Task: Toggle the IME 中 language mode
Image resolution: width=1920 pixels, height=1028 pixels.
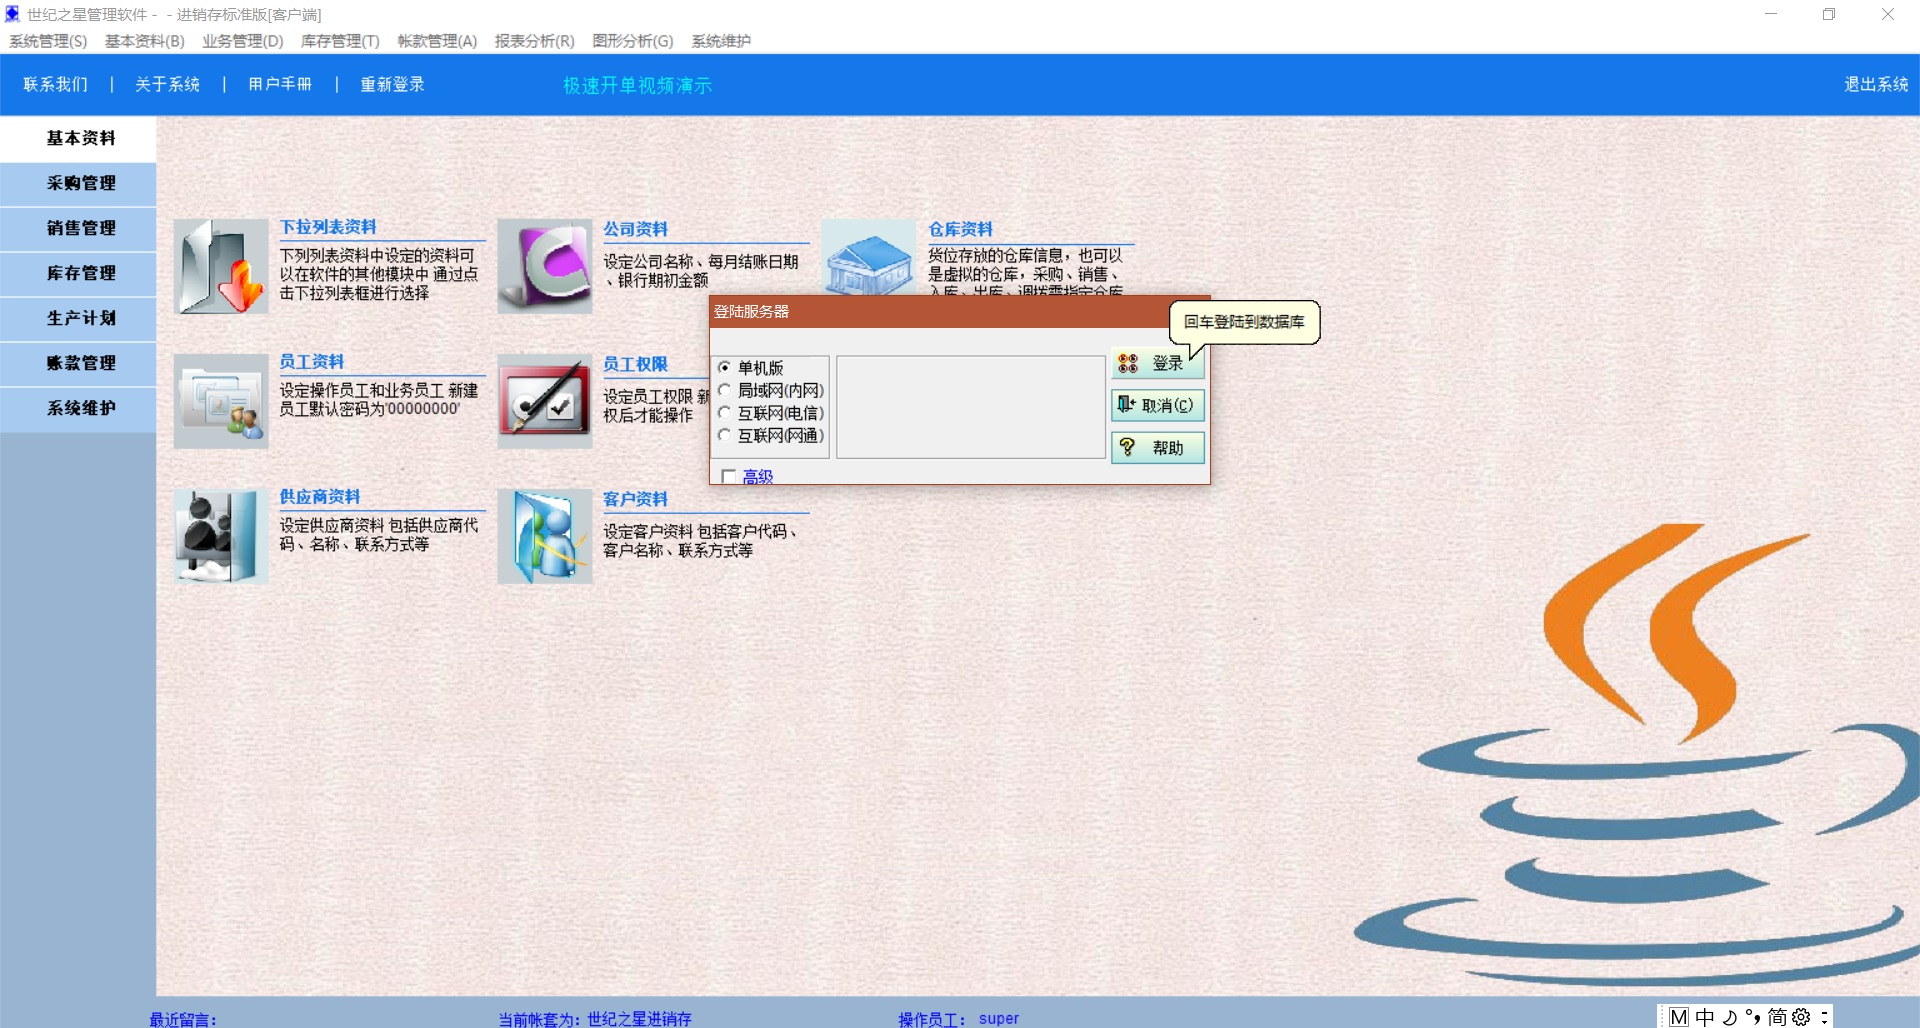Action: pyautogui.click(x=1705, y=1017)
